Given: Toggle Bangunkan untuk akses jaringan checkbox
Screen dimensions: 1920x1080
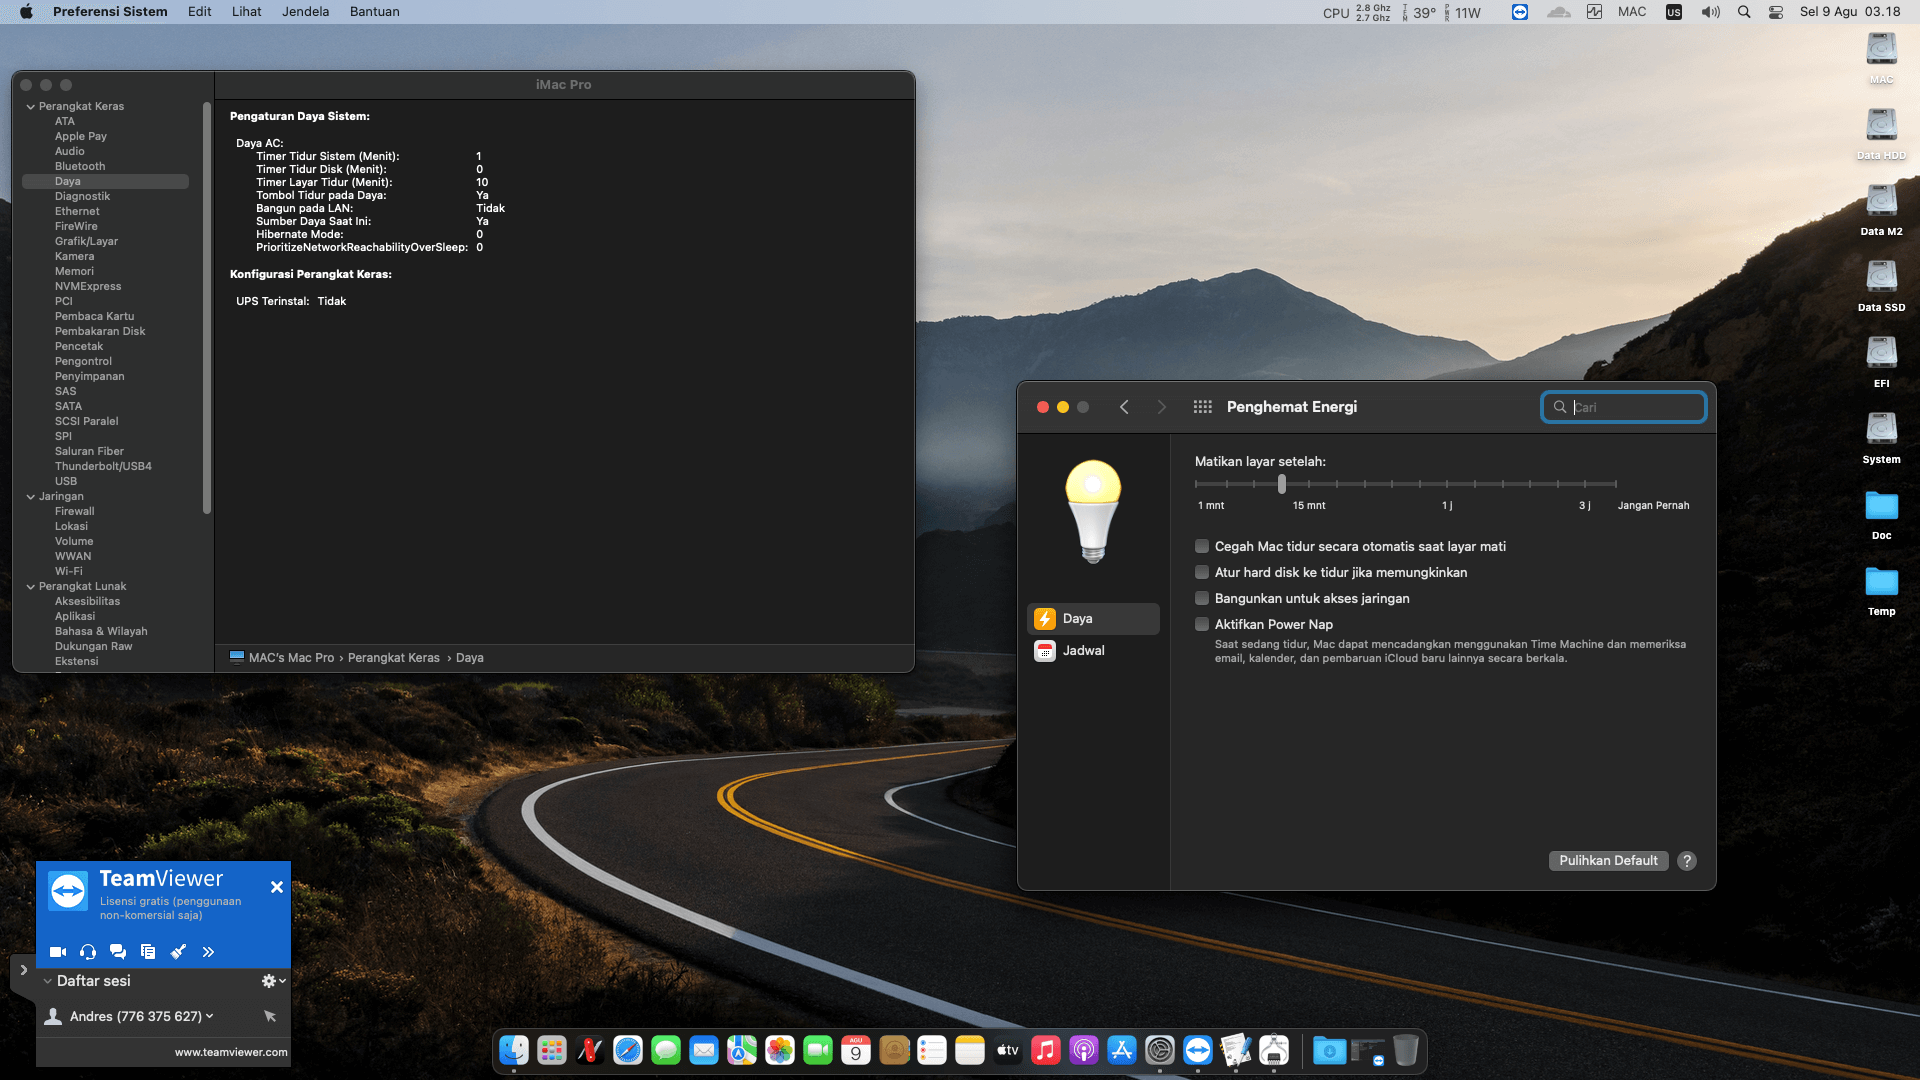Looking at the screenshot, I should click(1202, 599).
